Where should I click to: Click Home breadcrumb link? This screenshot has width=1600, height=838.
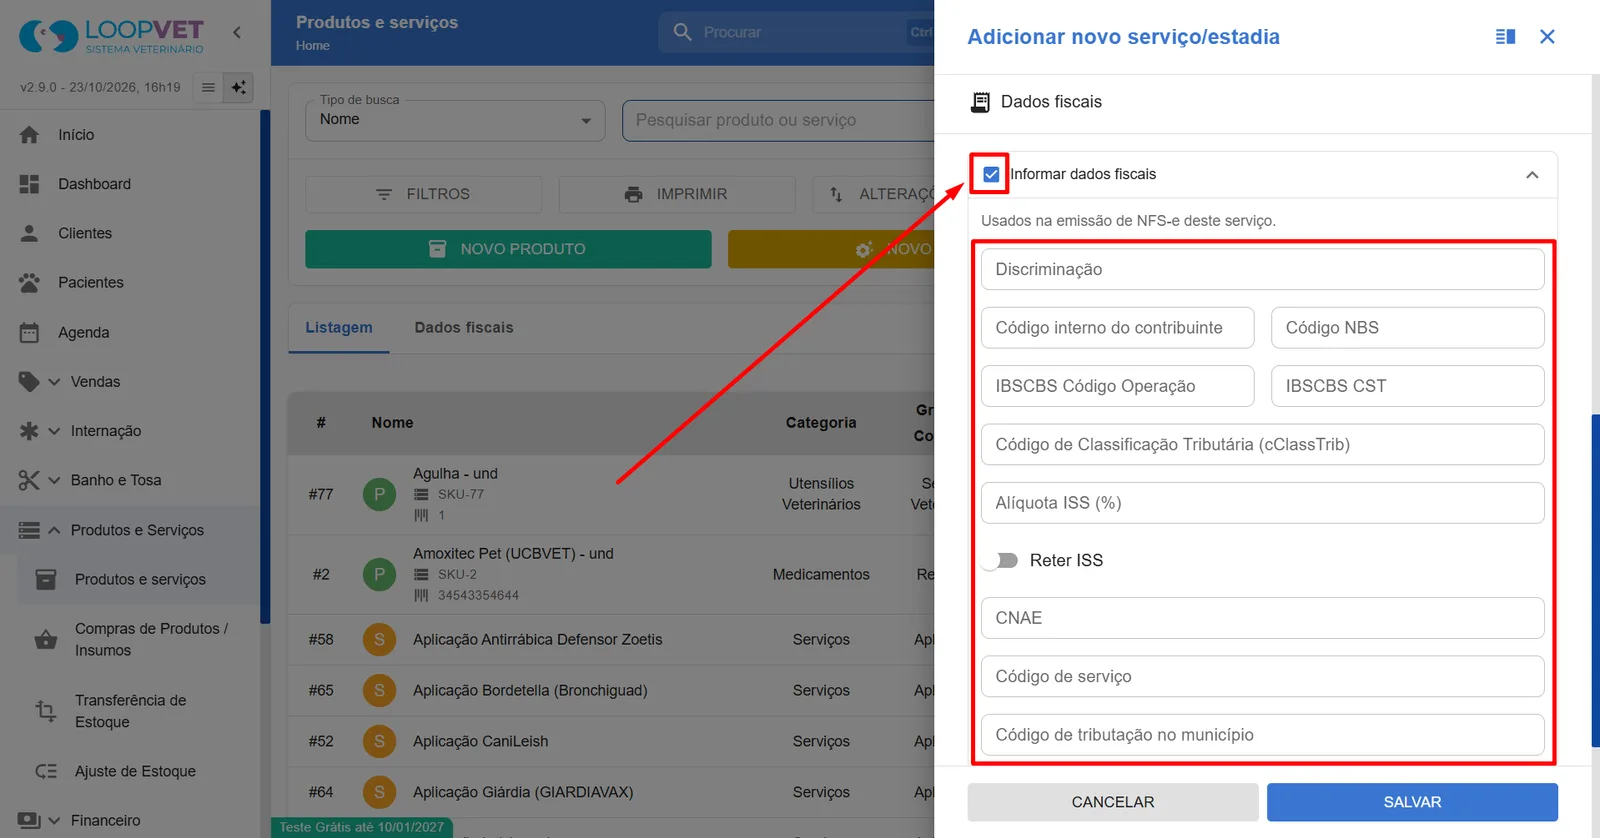coord(312,46)
